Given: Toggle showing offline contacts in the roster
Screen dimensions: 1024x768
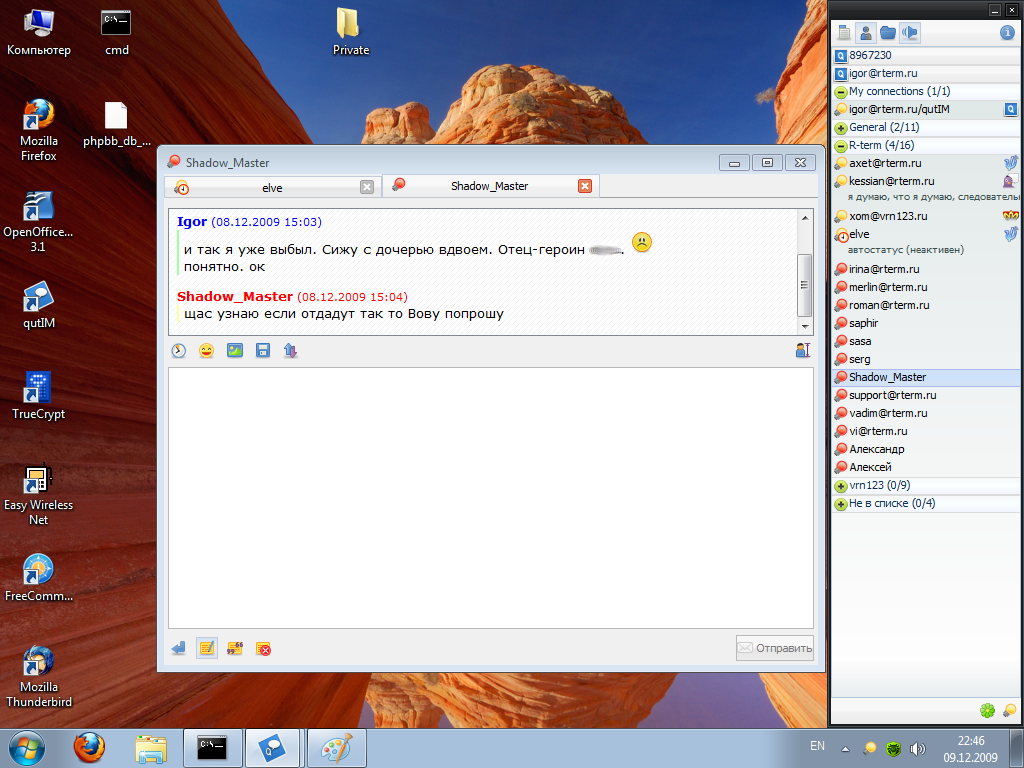Looking at the screenshot, I should [866, 32].
